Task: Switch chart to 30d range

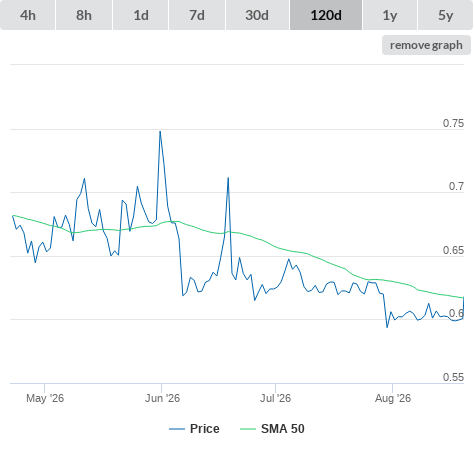Action: point(257,15)
